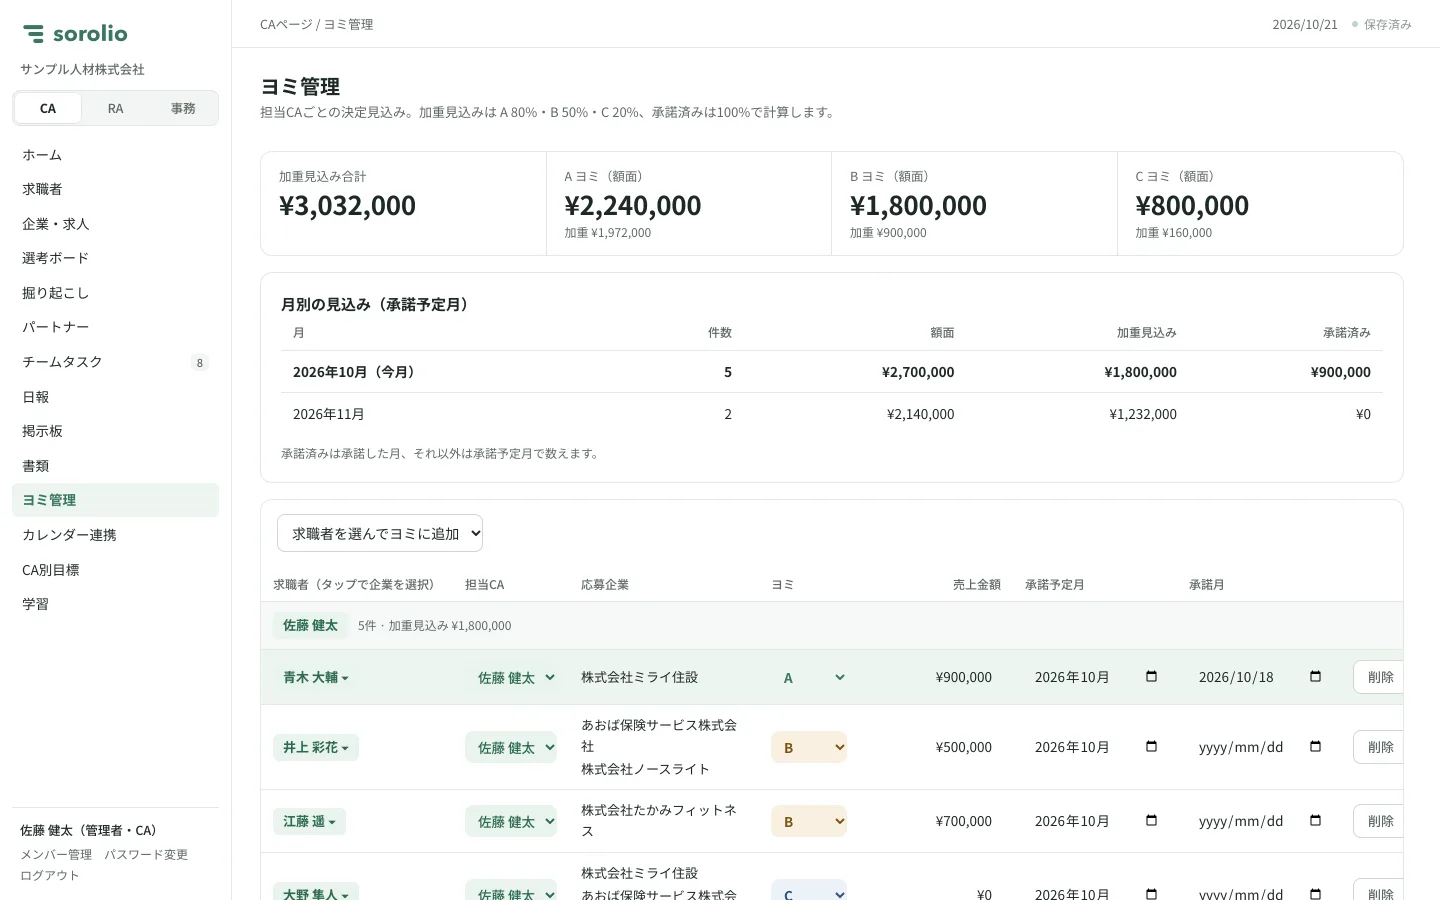Image resolution: width=1440 pixels, height=900 pixels.
Task: Navigate to 掘り起こし
Action: 115,293
